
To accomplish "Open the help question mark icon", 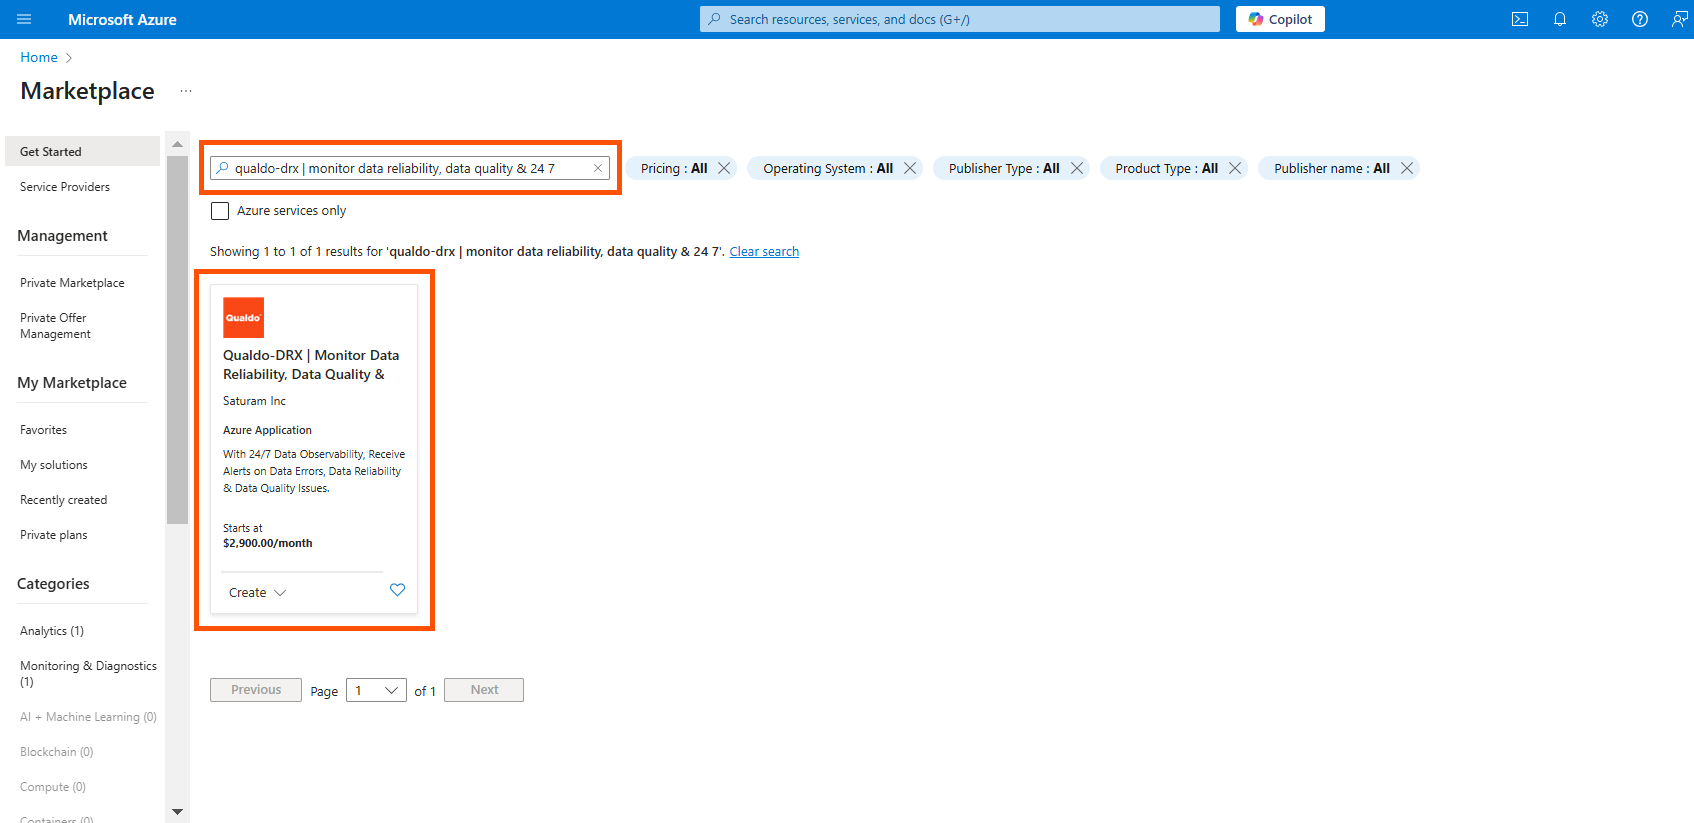I will click(1640, 19).
